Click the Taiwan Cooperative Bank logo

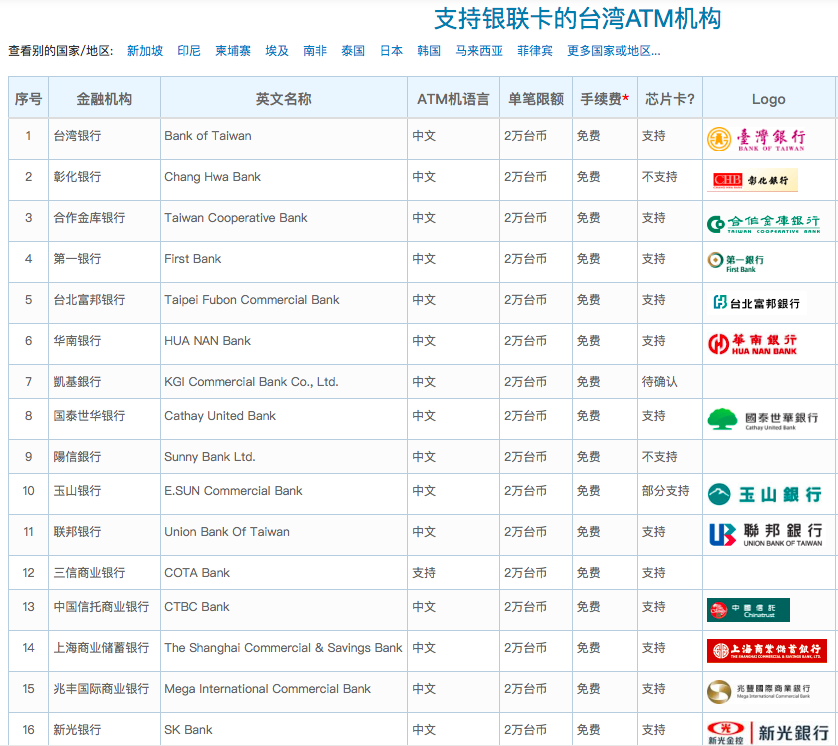click(x=763, y=223)
